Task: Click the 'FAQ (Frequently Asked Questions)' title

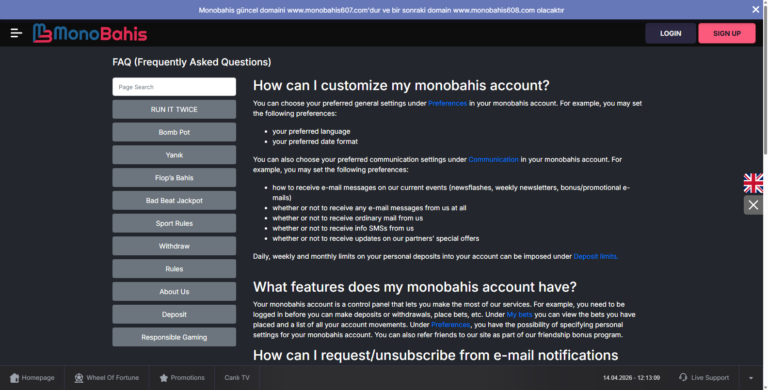Action: coord(192,62)
